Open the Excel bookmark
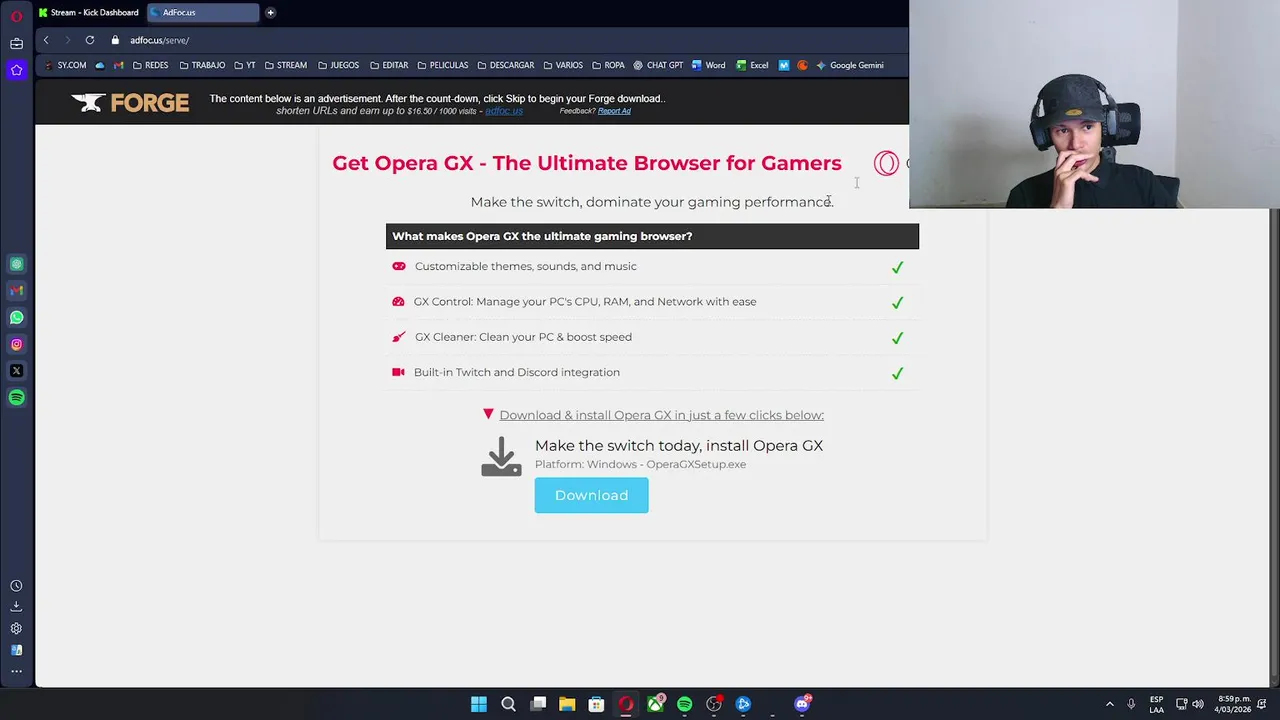 (752, 65)
